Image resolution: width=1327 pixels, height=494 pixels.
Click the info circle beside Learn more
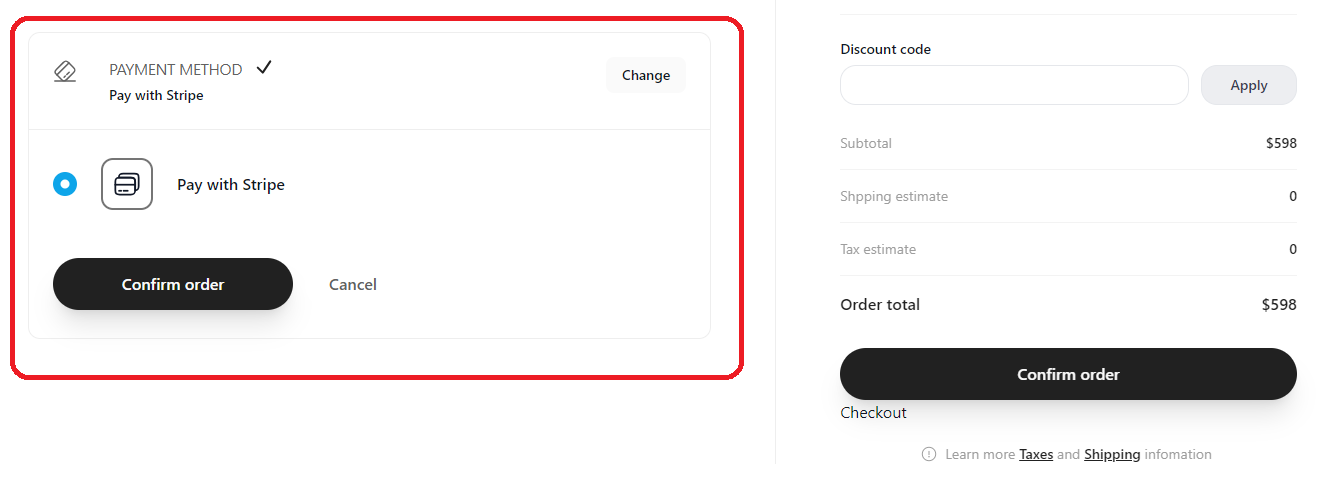pyautogui.click(x=929, y=454)
